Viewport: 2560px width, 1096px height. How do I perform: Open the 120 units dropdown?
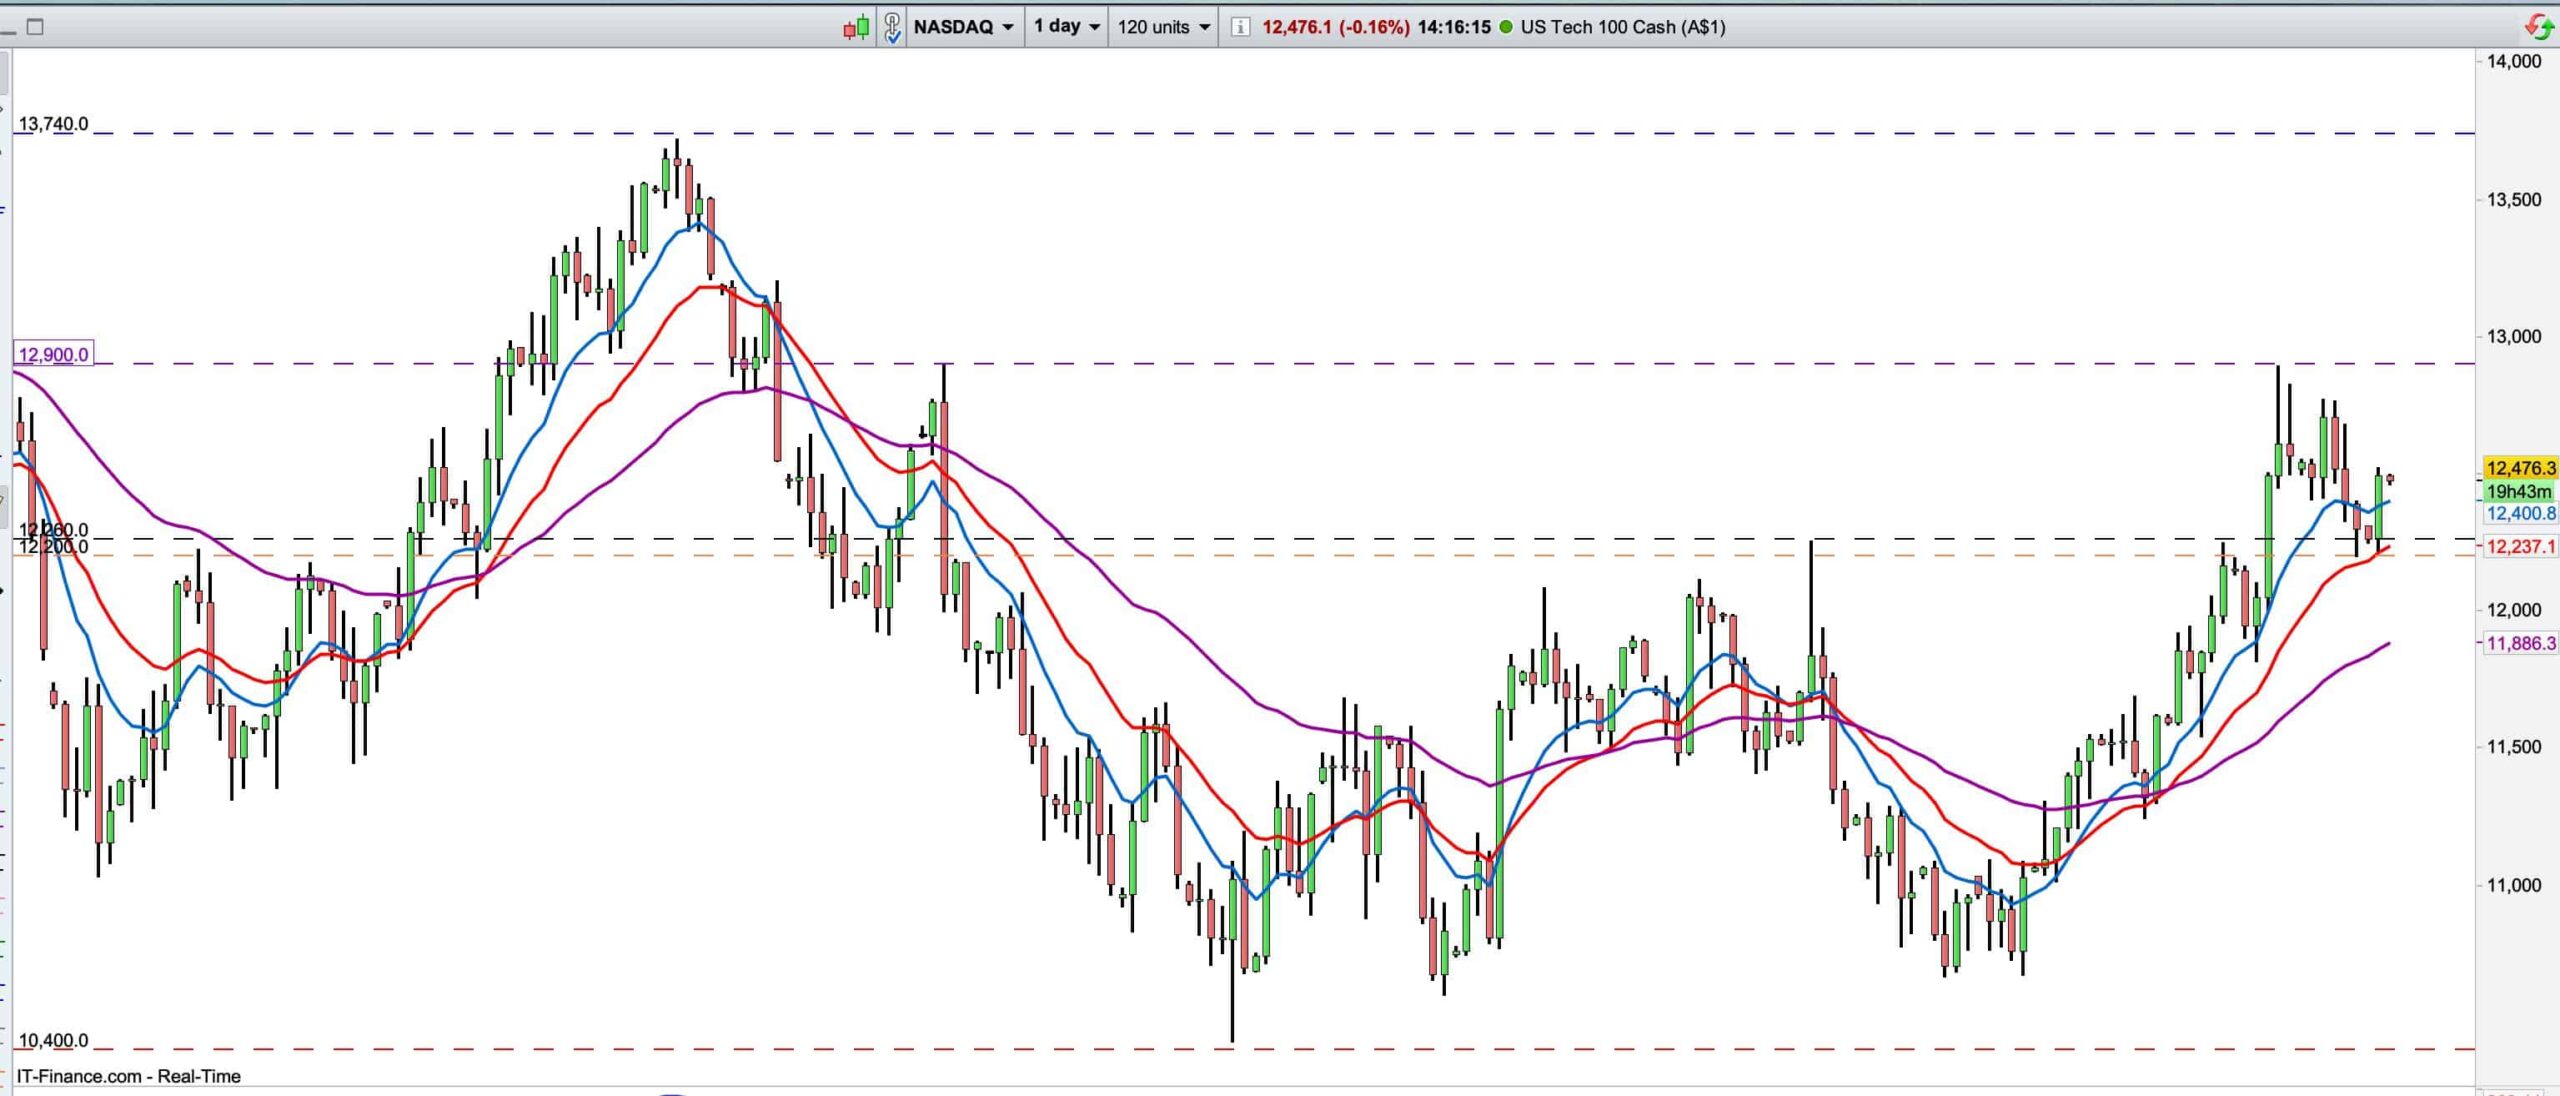1163,27
